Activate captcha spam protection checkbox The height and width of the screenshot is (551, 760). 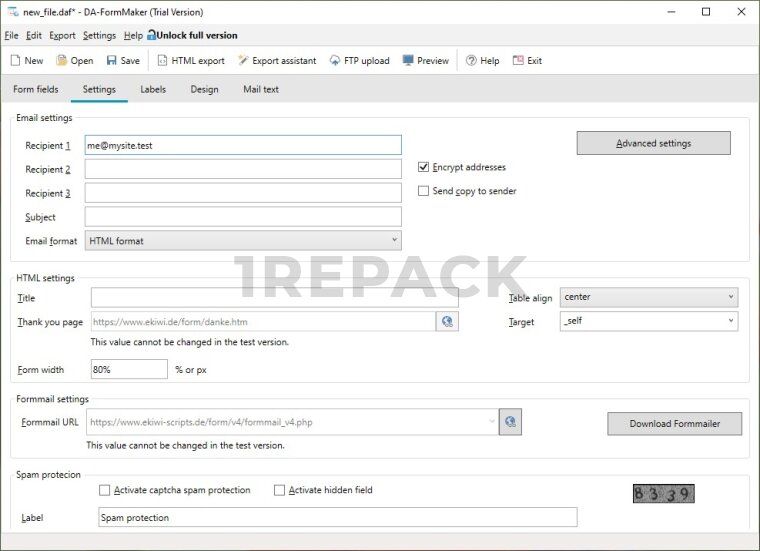point(105,490)
